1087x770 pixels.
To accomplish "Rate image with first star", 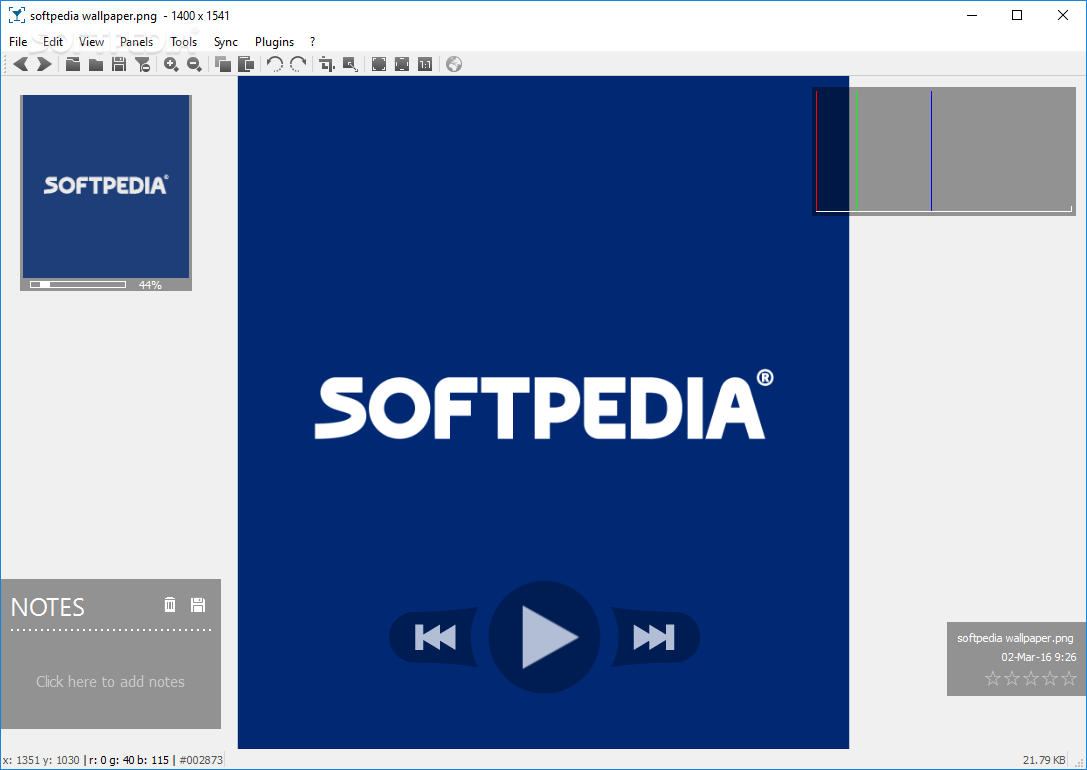I will pyautogui.click(x=993, y=678).
